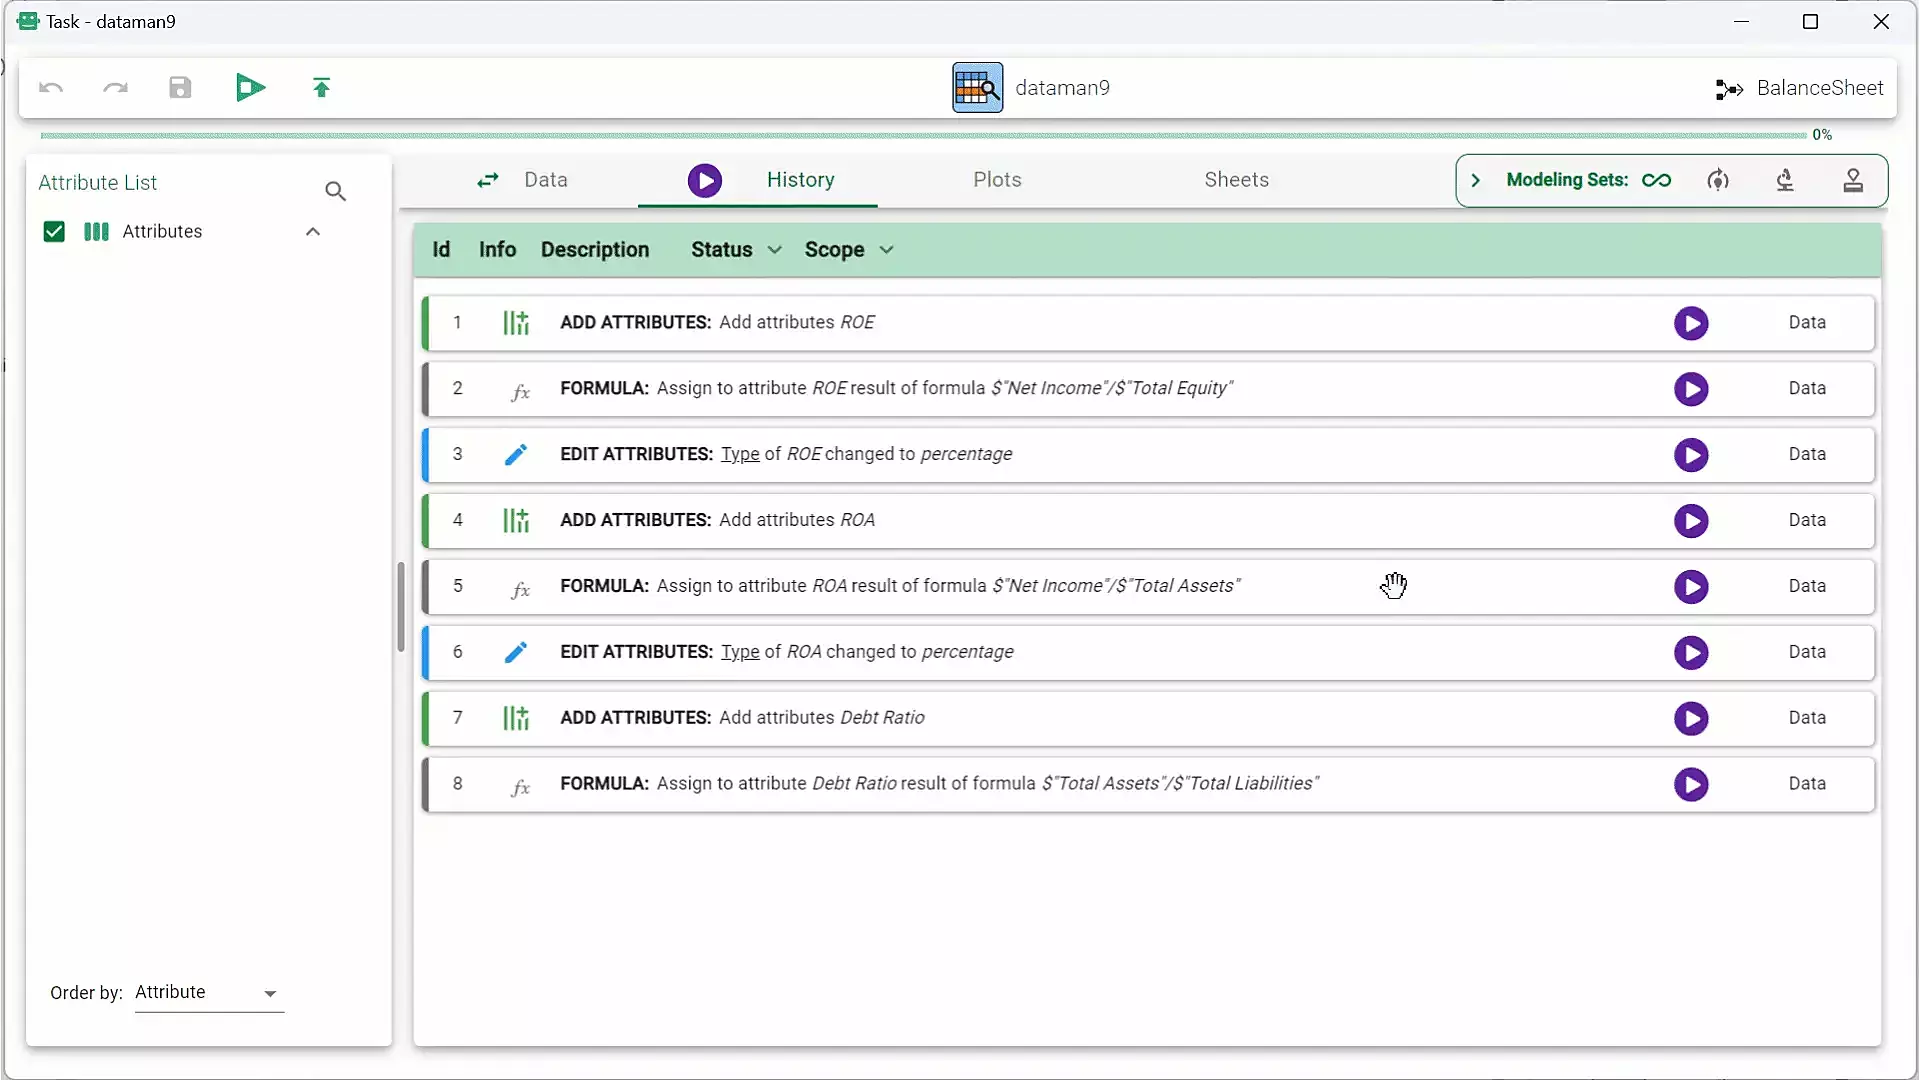Click fx formula icon in row 8

coord(520,788)
